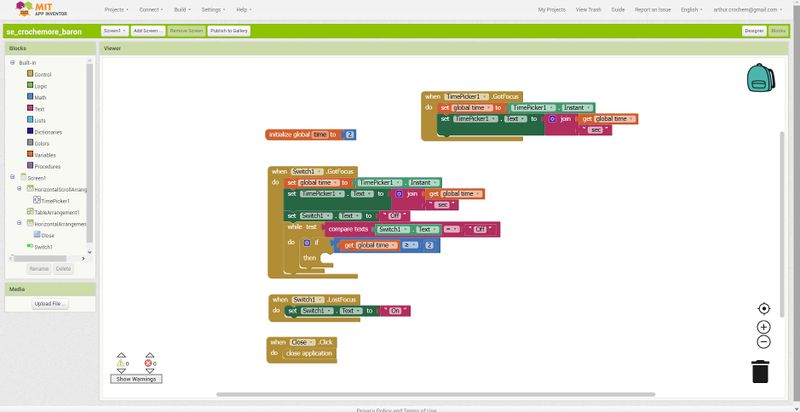800x412 pixels.
Task: Open the Connect menu
Action: tap(148, 9)
